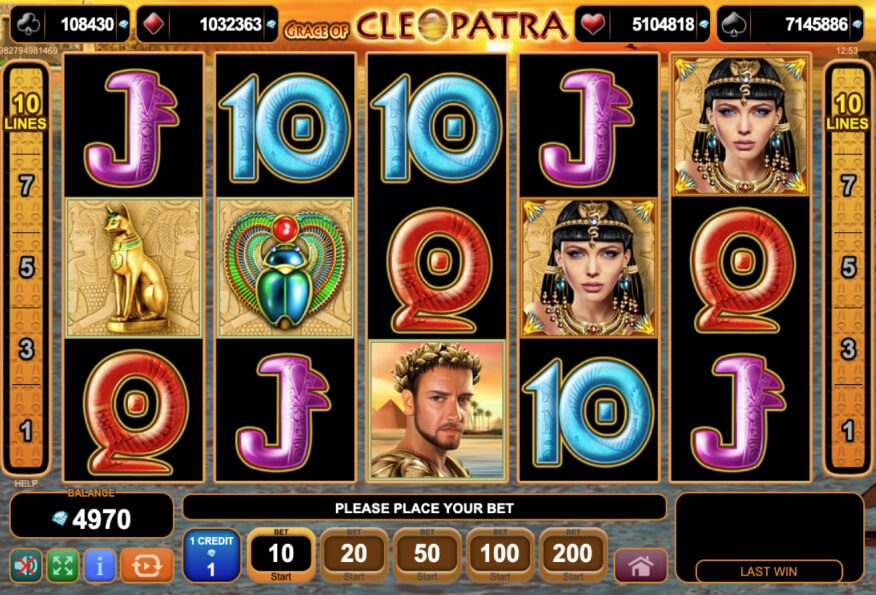Select the bet 200 button
The width and height of the screenshot is (876, 595).
click(573, 555)
